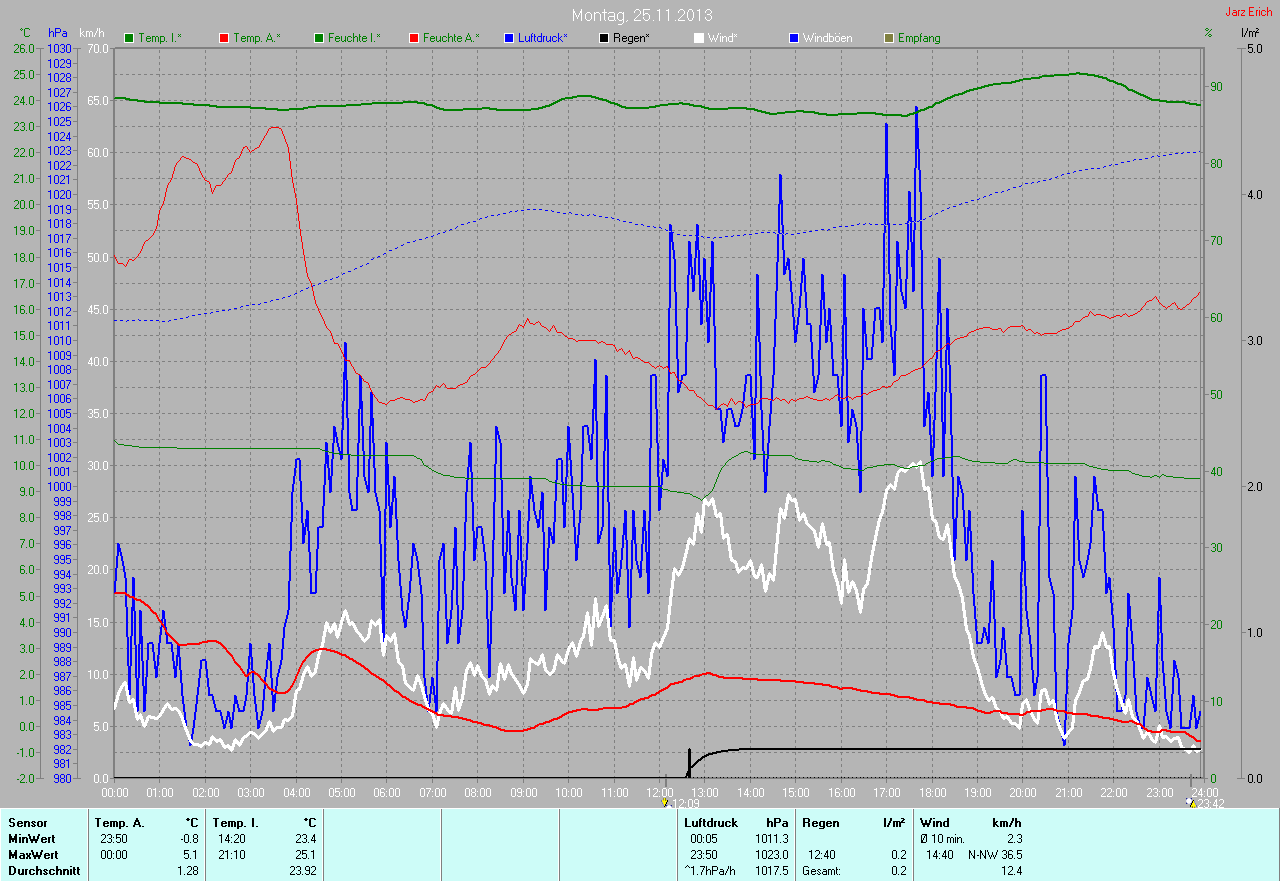The image size is (1280, 881).
Task: Click the '-0.8' minimum outdoor temperature value
Action: pos(188,839)
